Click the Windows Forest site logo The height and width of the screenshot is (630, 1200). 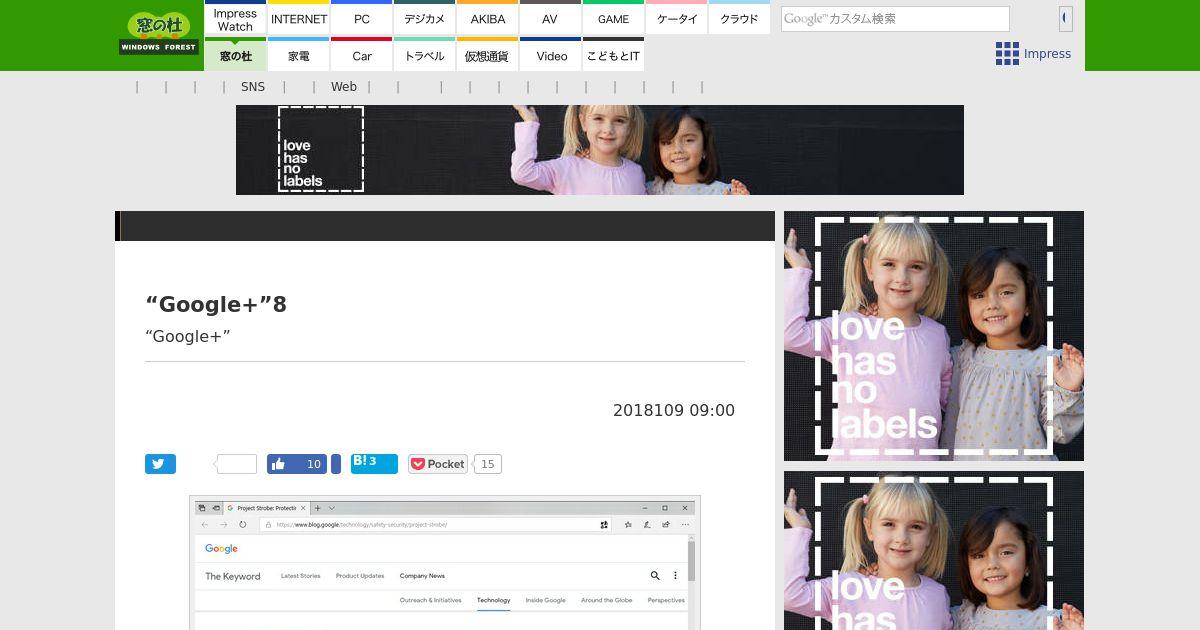[x=159, y=33]
